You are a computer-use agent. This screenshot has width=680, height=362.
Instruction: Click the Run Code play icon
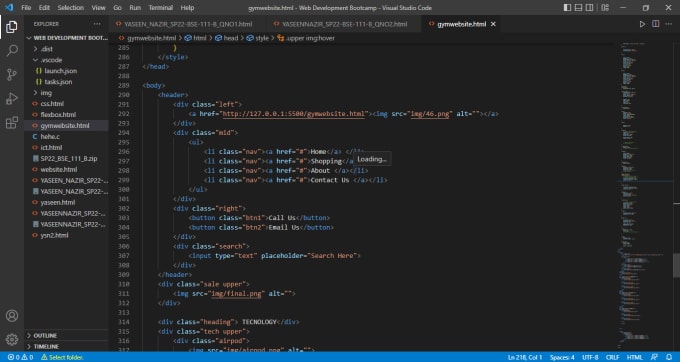tap(642, 24)
